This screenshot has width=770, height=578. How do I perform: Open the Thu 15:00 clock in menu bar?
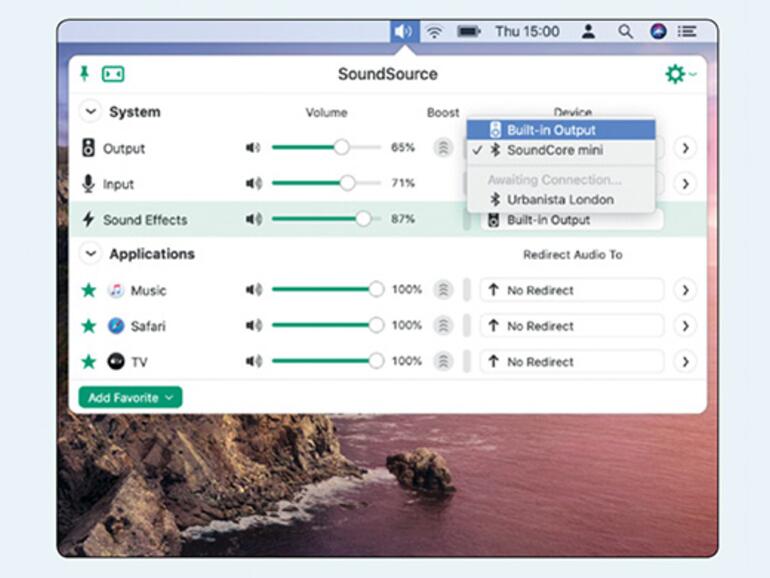pos(527,32)
